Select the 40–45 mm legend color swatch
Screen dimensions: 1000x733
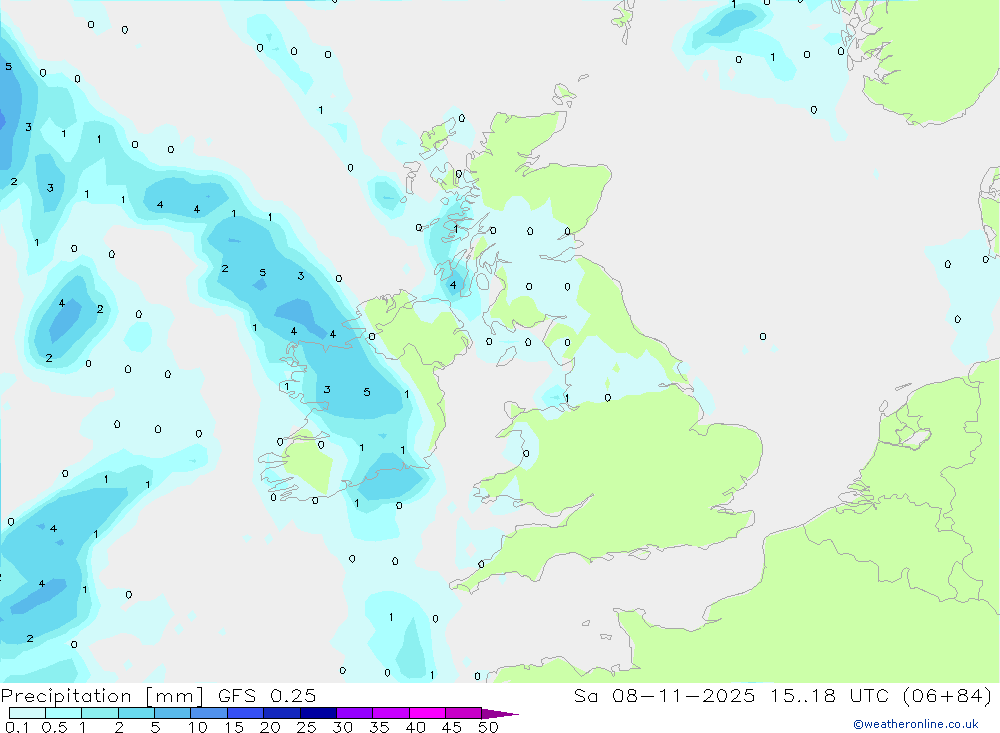point(427,713)
